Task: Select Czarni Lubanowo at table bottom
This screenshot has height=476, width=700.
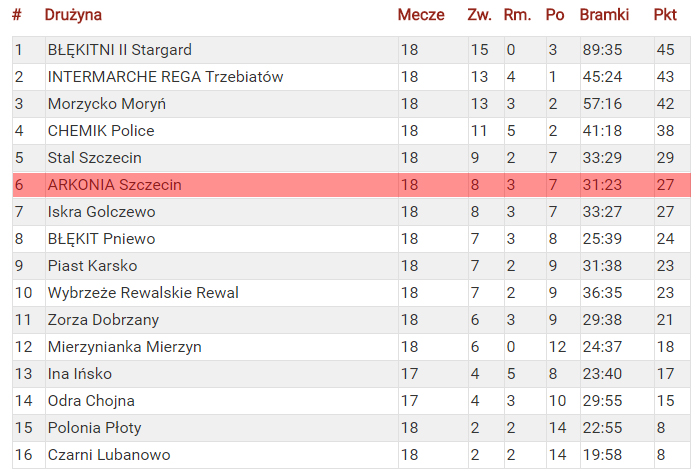Action: click(109, 455)
